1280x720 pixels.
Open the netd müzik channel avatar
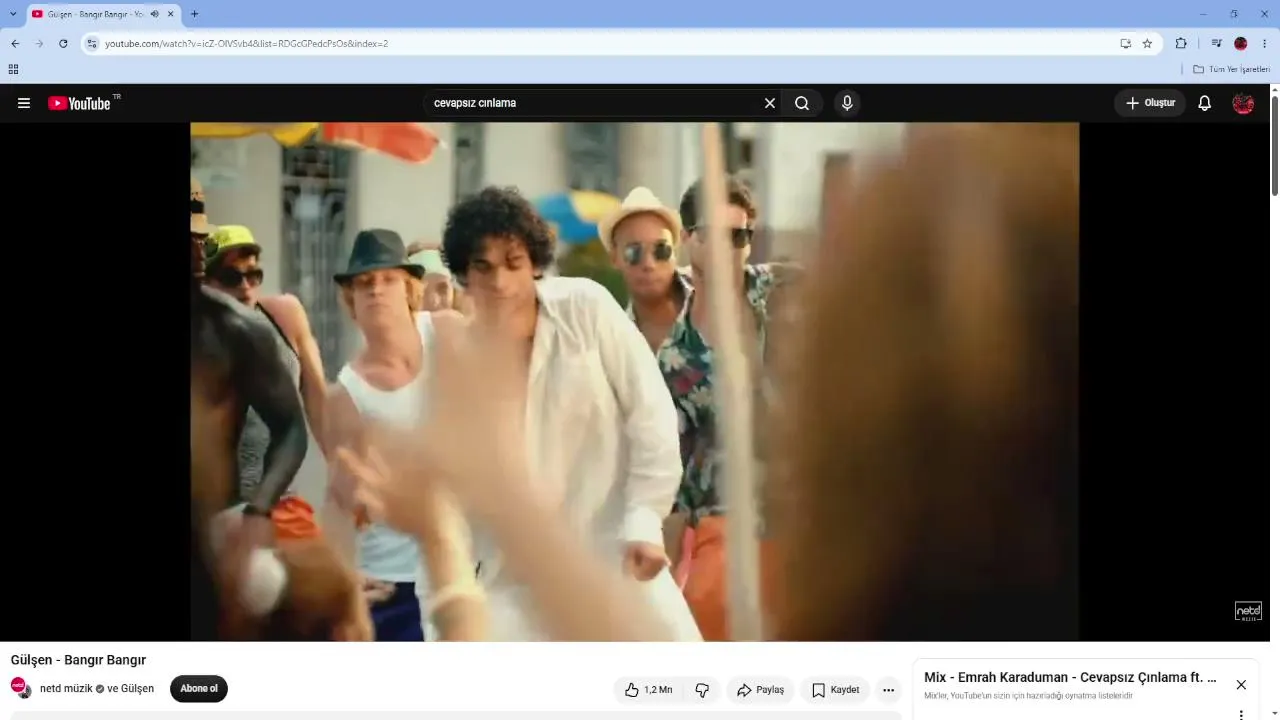click(x=19, y=687)
